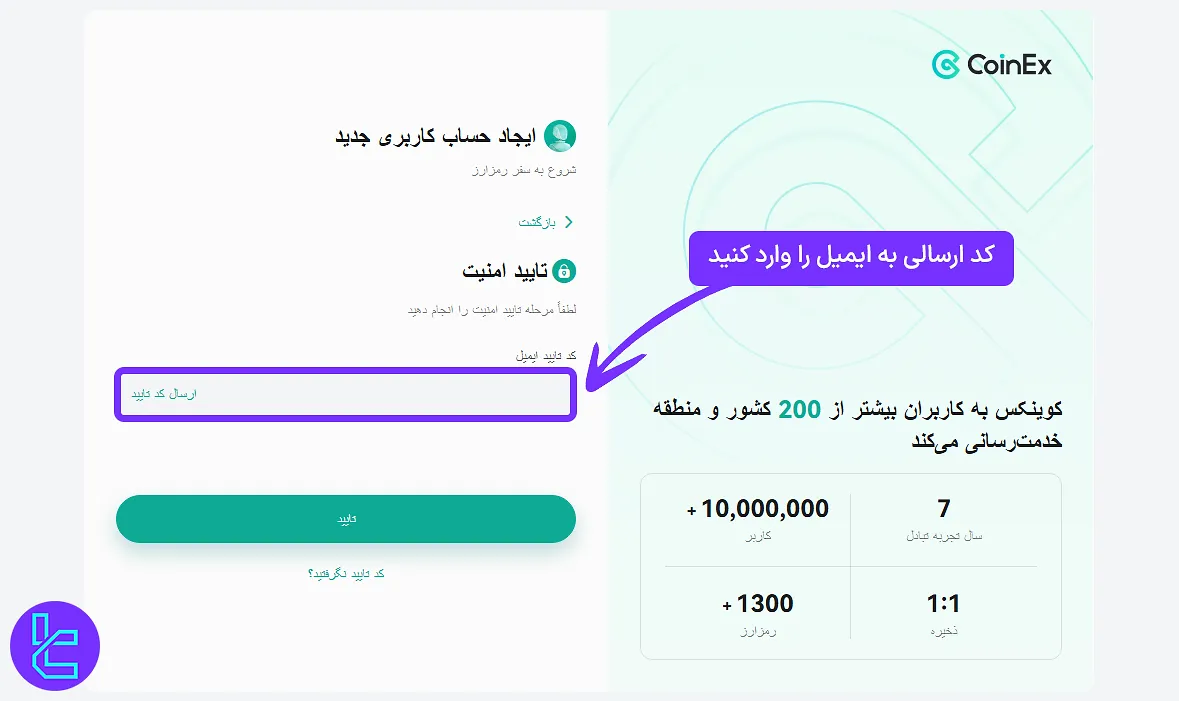Click the purple tooltip banner about the email code
Screen dimensions: 1179x701
pyautogui.click(x=851, y=258)
